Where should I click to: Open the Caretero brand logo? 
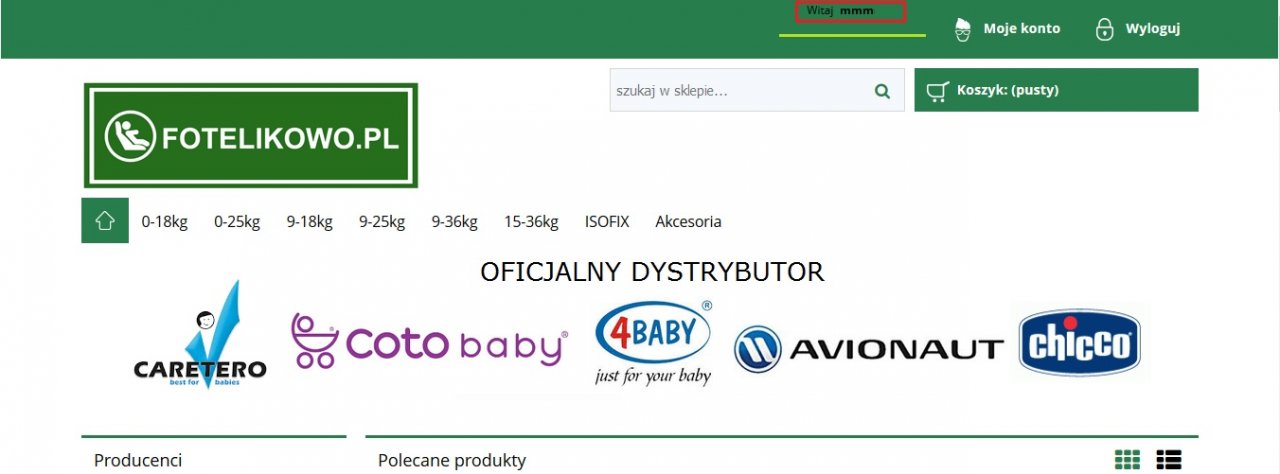(201, 335)
